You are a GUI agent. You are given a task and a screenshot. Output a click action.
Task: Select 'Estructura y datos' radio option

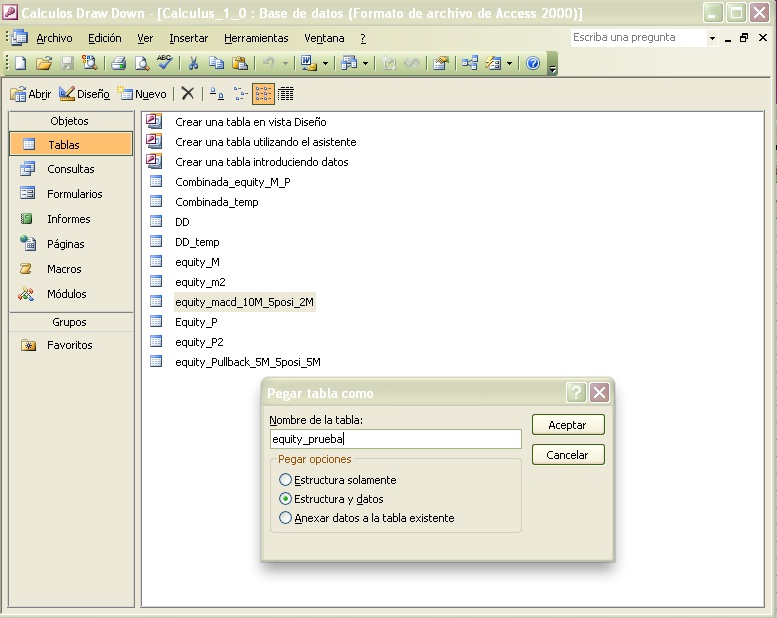pyautogui.click(x=286, y=499)
